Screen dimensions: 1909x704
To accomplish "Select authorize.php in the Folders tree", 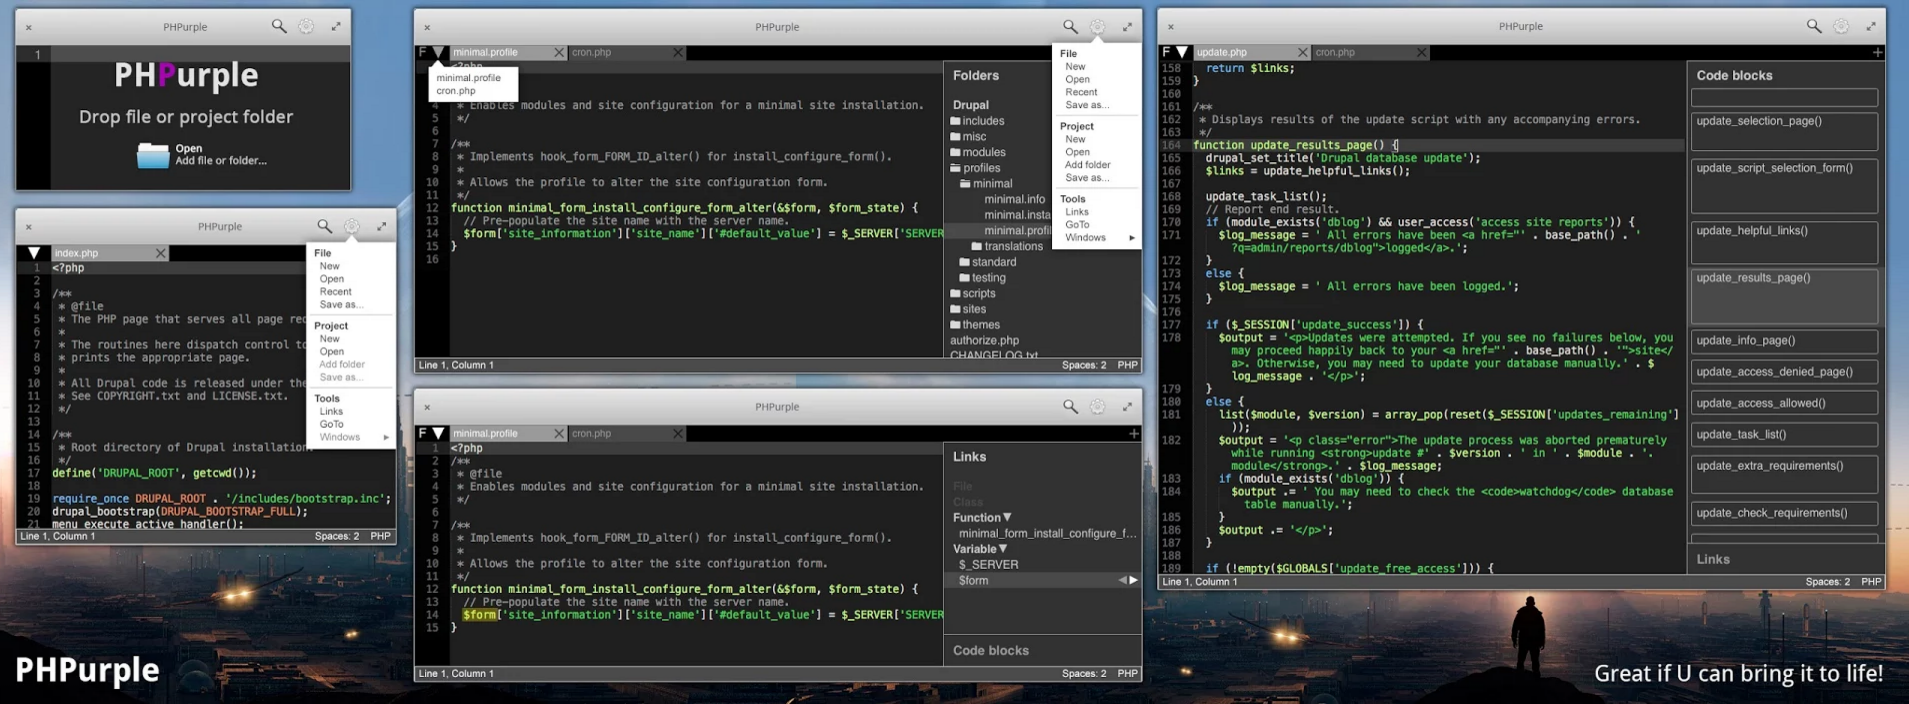I will (x=984, y=341).
